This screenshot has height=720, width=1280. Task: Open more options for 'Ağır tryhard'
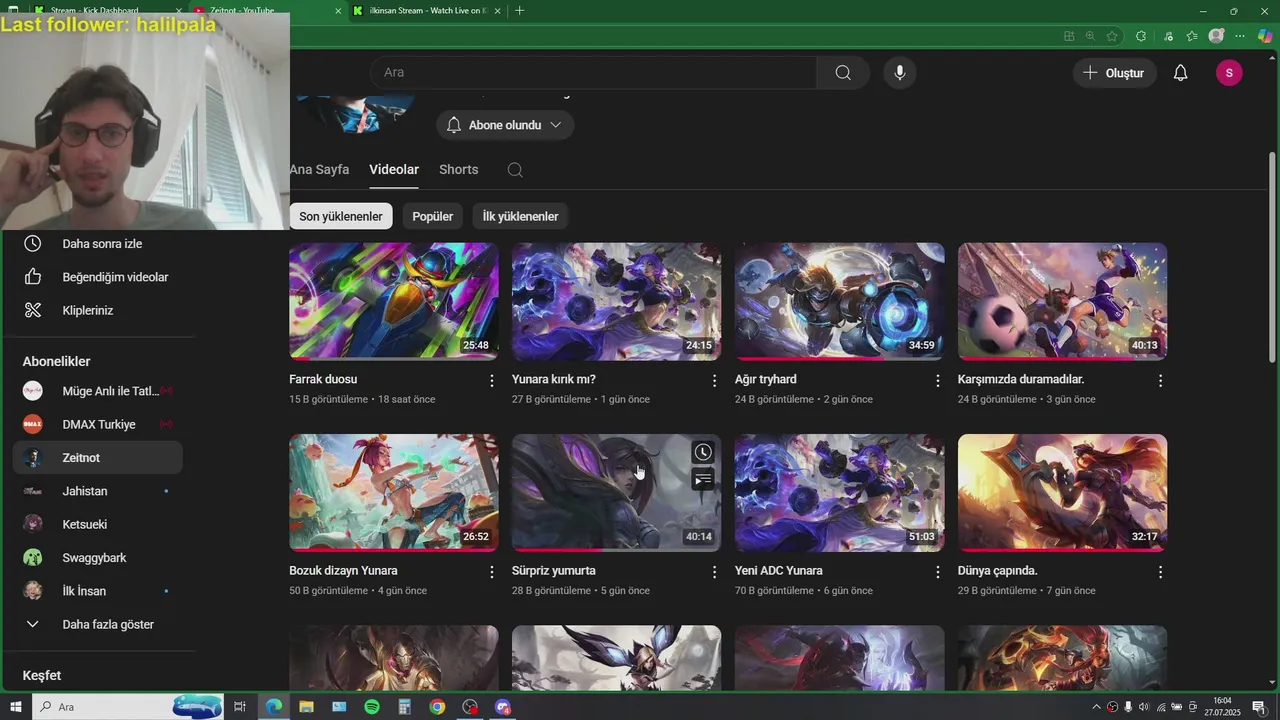[937, 381]
